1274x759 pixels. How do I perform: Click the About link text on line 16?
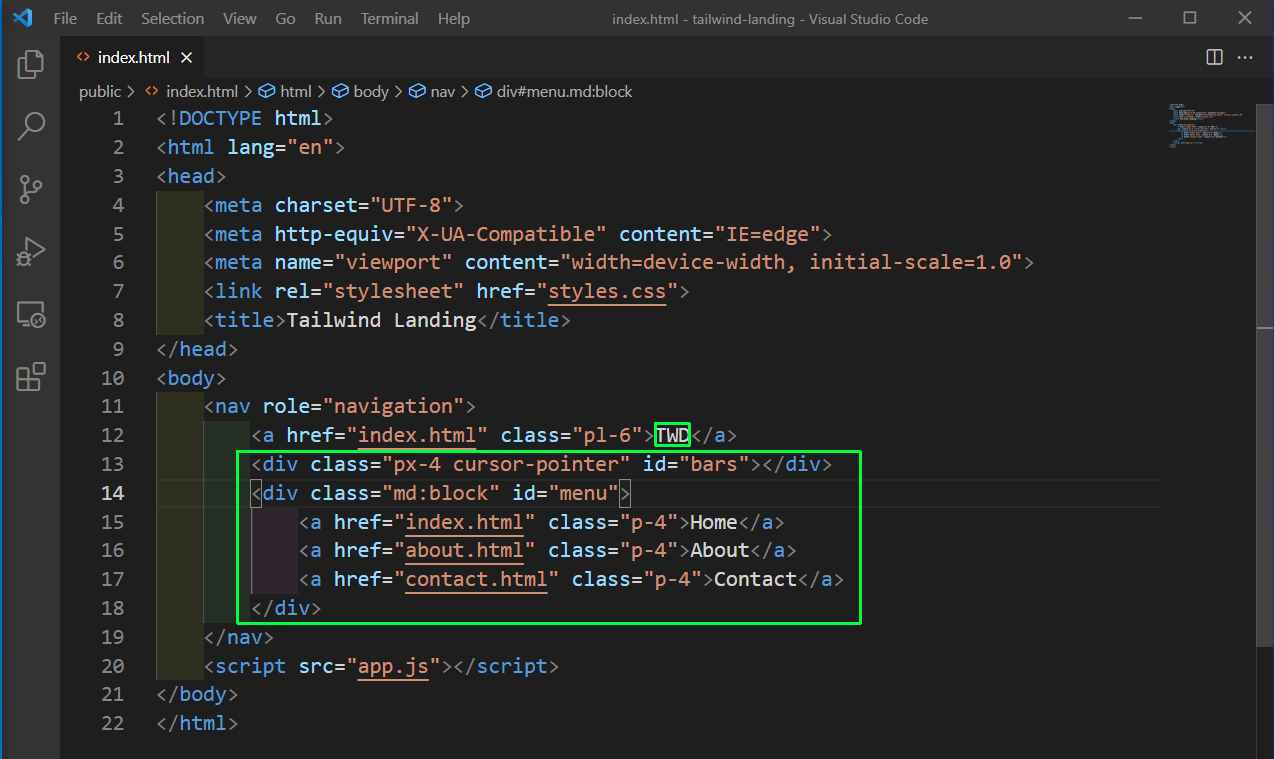click(x=719, y=550)
